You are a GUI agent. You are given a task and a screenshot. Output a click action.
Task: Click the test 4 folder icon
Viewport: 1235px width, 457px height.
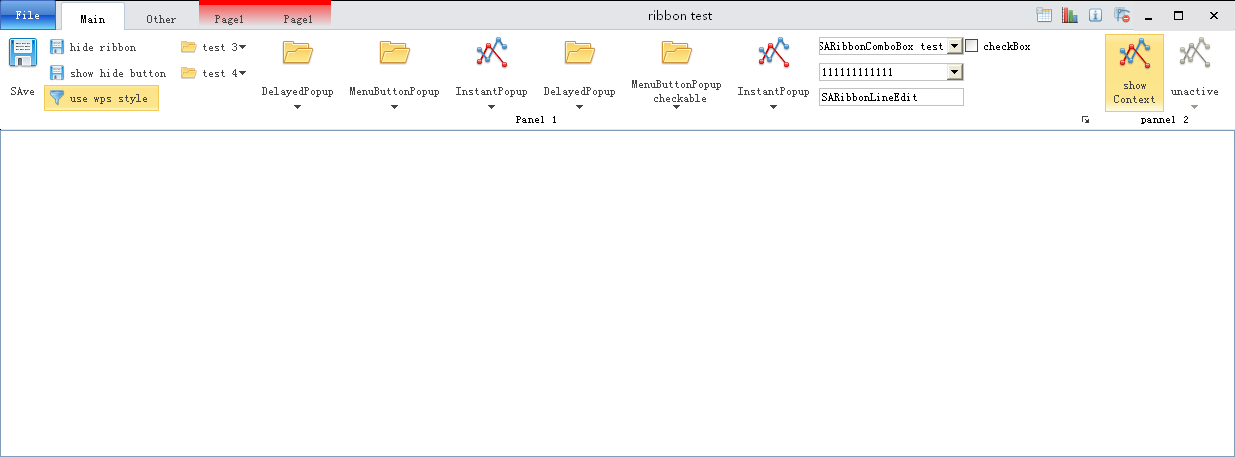pyautogui.click(x=188, y=73)
